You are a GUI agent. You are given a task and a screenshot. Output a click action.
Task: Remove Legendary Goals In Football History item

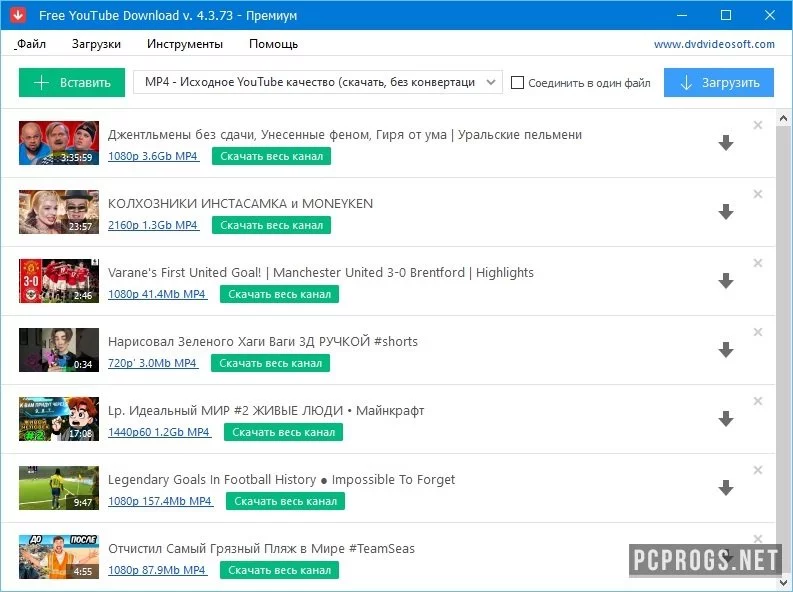(758, 470)
